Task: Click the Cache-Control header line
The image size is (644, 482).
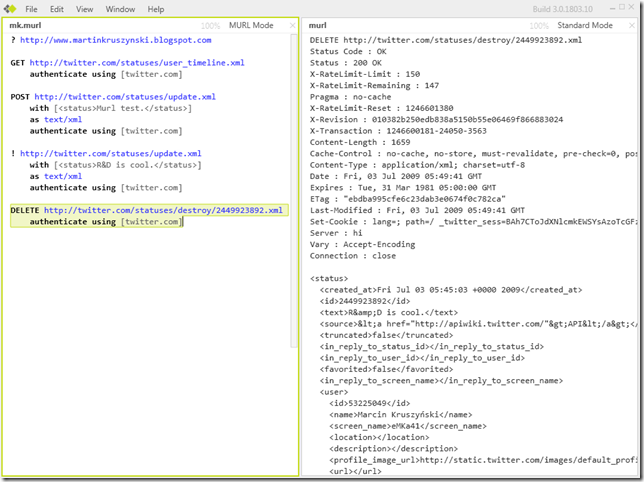Action: pos(474,154)
